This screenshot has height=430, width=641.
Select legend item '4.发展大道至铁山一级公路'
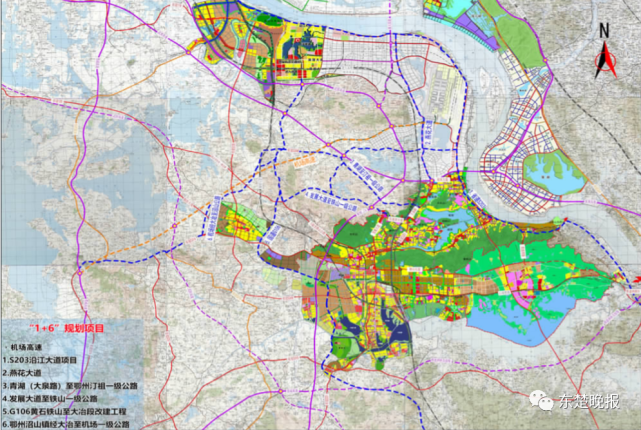(50, 398)
